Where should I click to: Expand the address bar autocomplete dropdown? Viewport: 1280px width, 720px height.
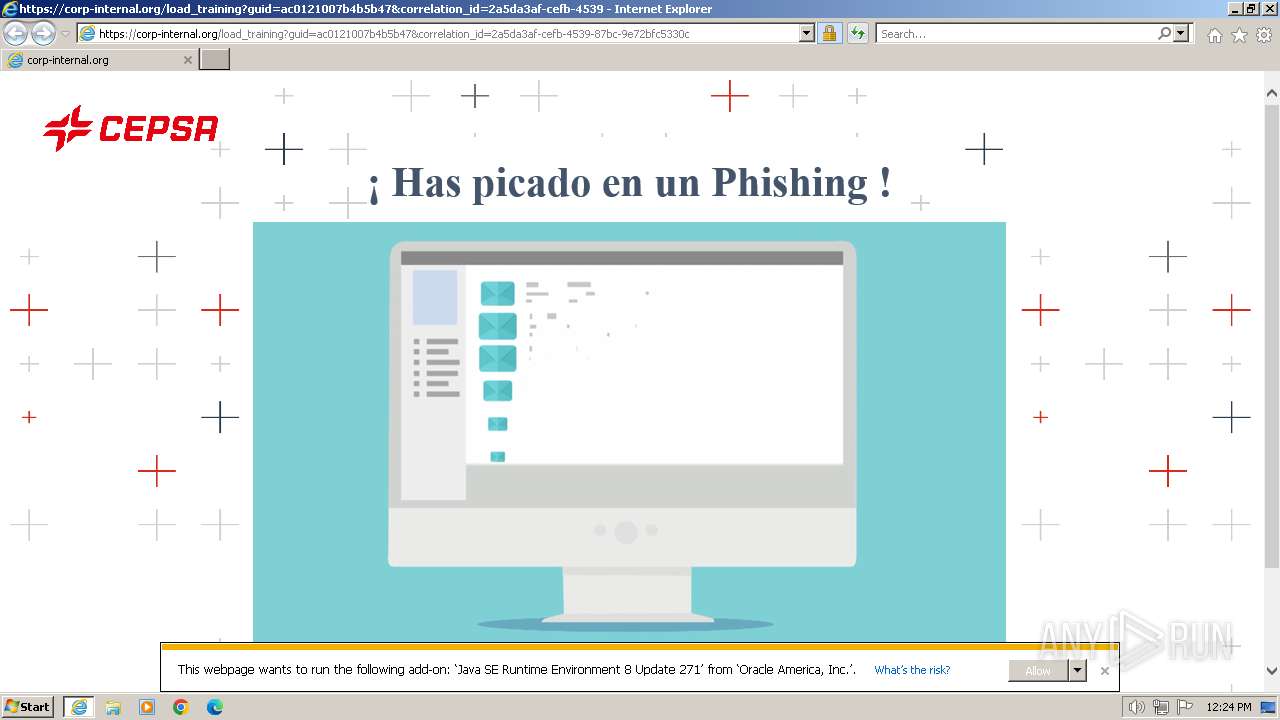(807, 33)
